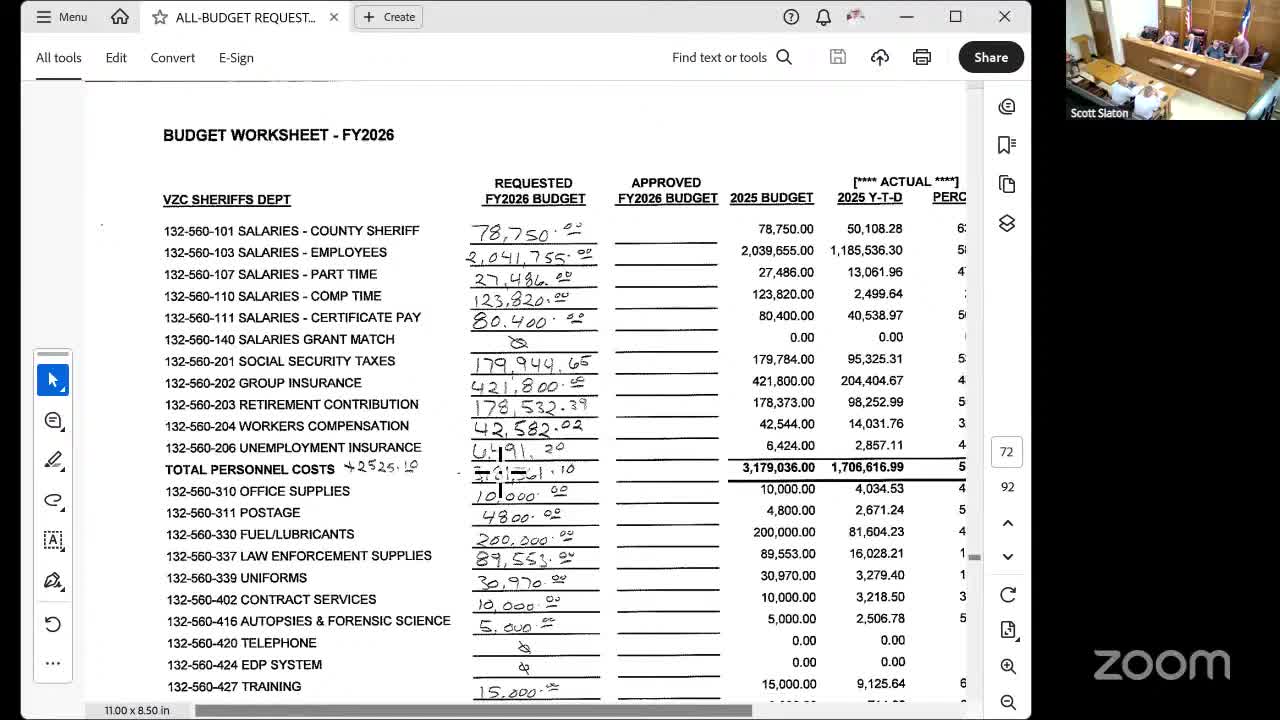Screen dimensions: 1280x720
Task: Star the ALL-BUDGET REQUEST document tab
Action: (x=160, y=17)
